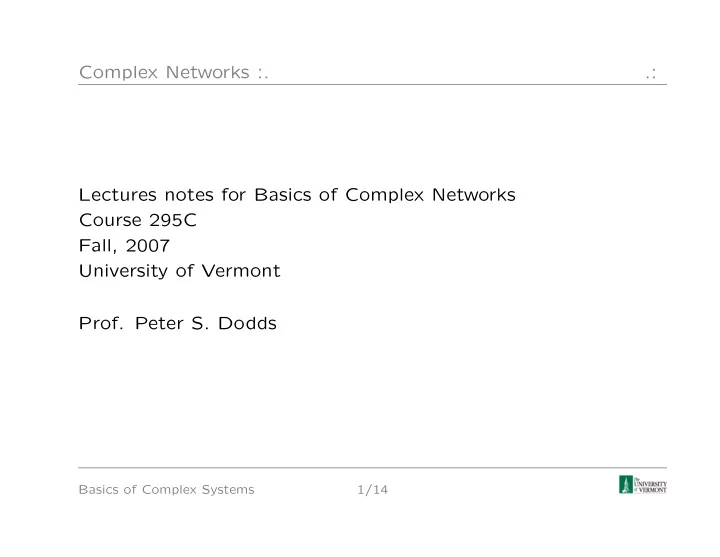Click the author line 'Prof. Peter S. Dodds'

178,323
